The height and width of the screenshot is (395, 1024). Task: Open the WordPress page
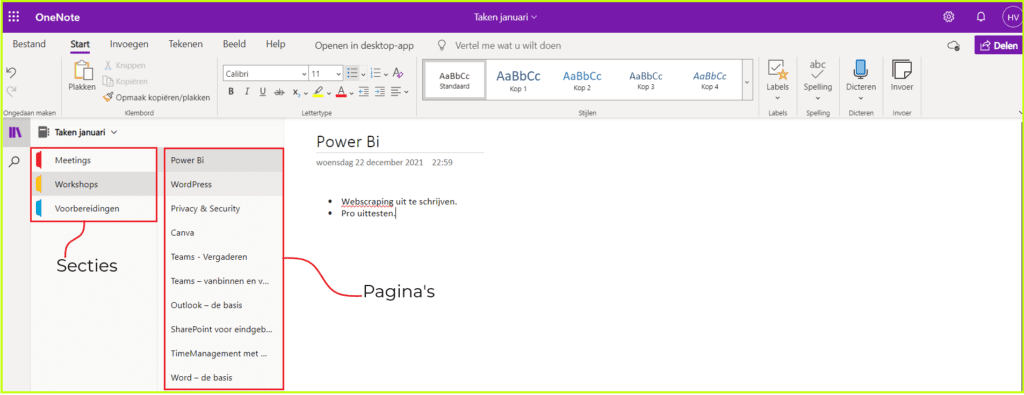point(223,184)
